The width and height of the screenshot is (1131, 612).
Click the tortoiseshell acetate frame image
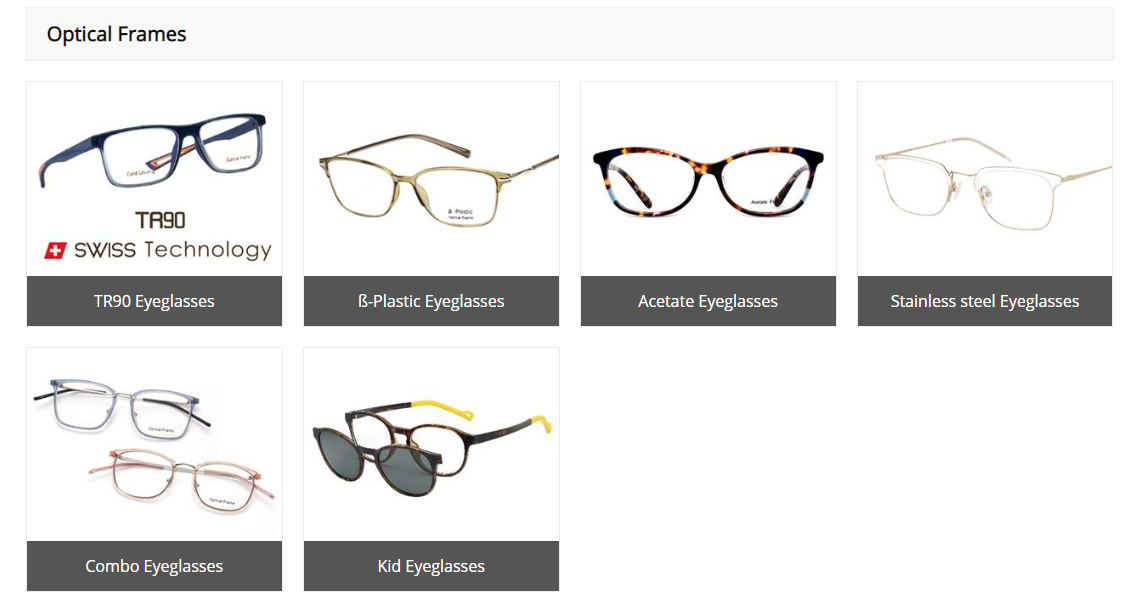(708, 181)
